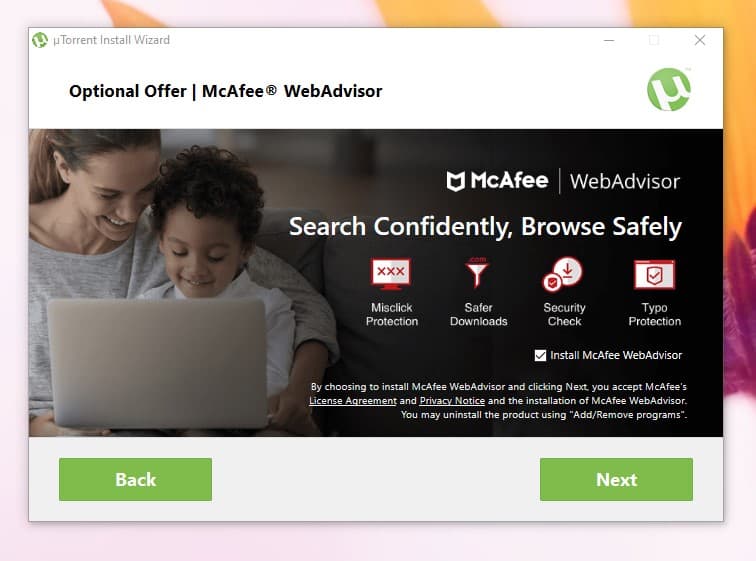
Task: Click the Security Check download icon
Action: point(563,274)
